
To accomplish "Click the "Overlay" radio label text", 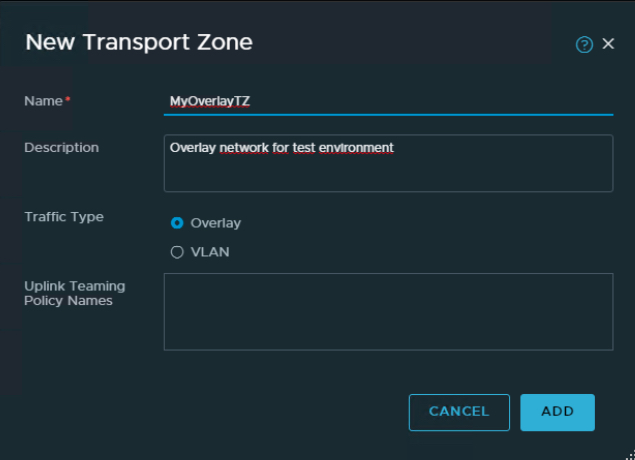I will (215, 223).
